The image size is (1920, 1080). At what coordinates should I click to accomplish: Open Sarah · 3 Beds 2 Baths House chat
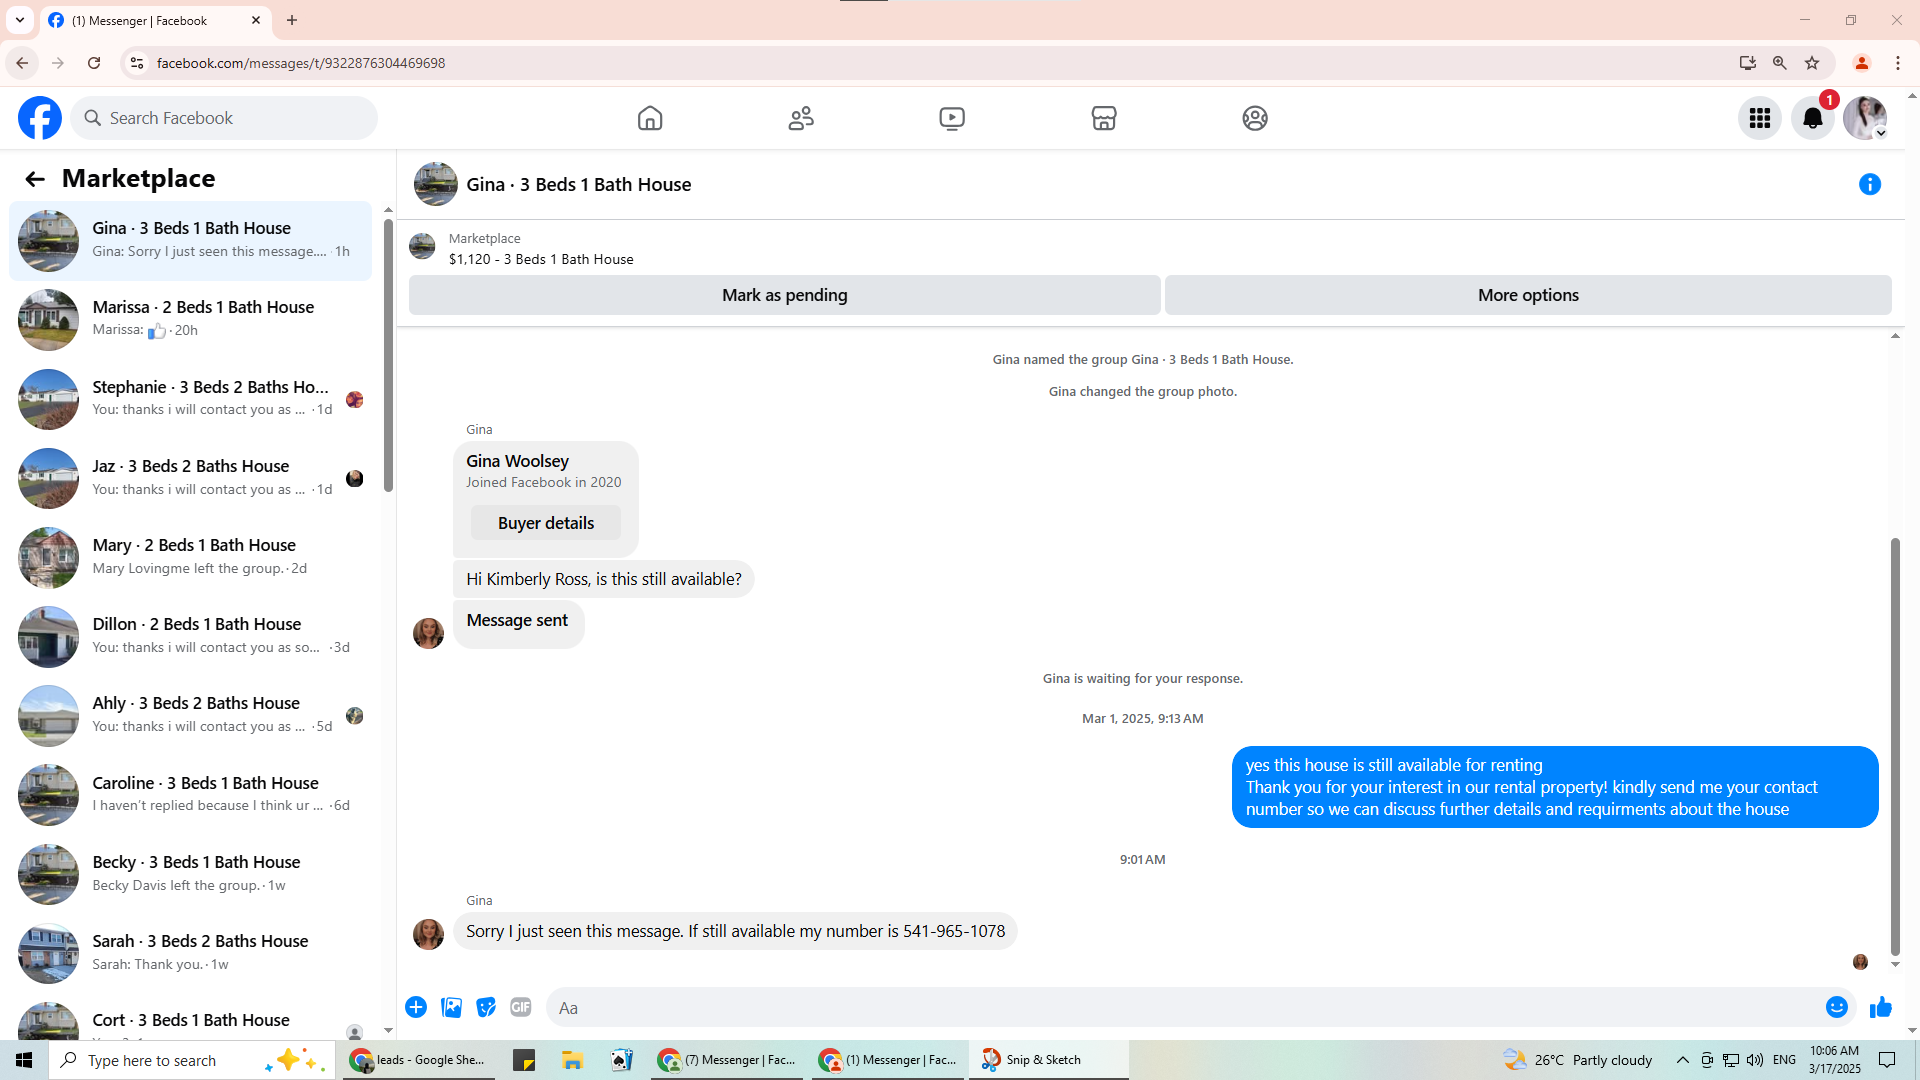pos(190,953)
